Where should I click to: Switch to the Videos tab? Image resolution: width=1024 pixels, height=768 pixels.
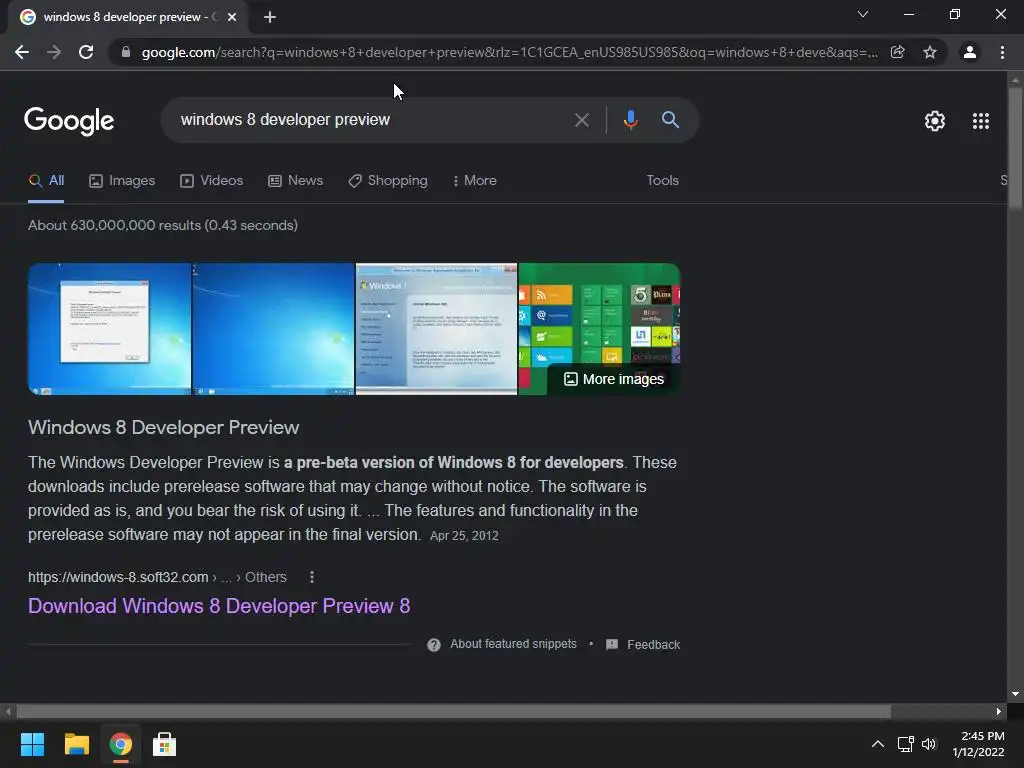[x=212, y=181]
